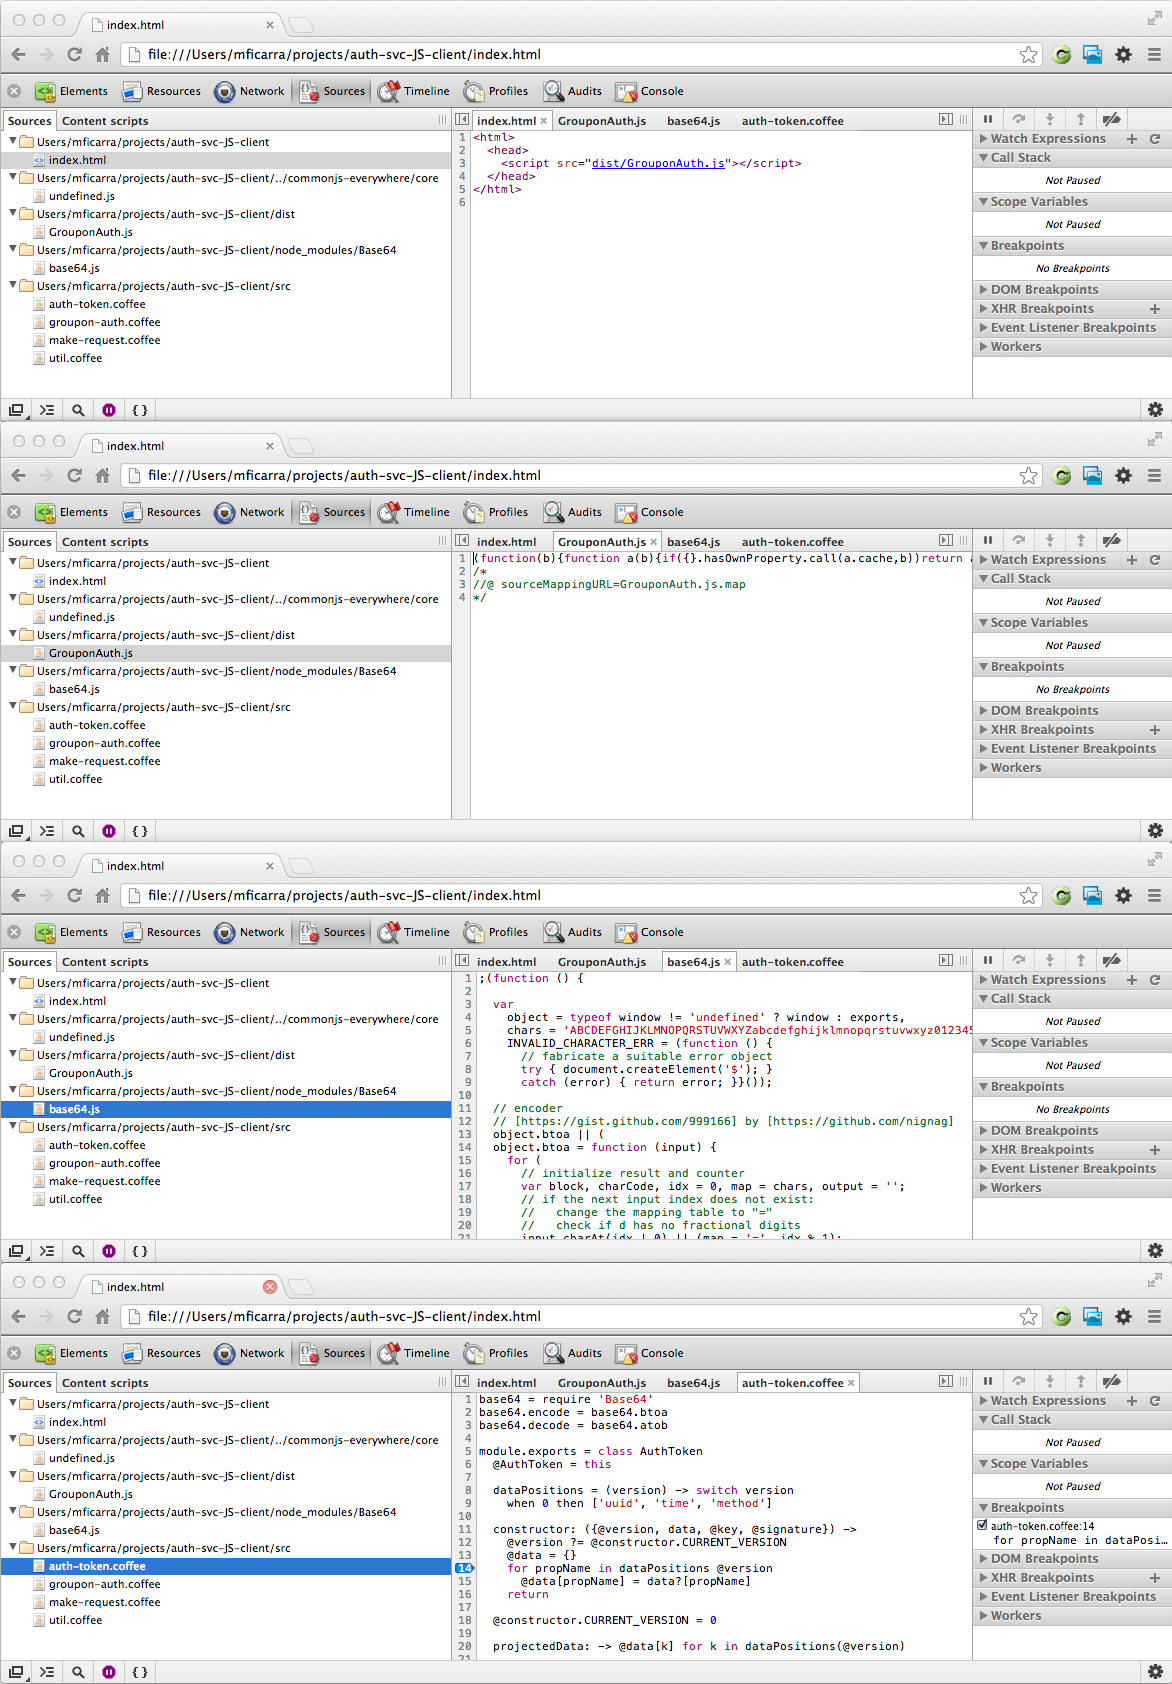Image resolution: width=1172 pixels, height=1684 pixels.
Task: Open DevTools settings gear in window showing auth-token.coffee
Action: (x=1155, y=1672)
